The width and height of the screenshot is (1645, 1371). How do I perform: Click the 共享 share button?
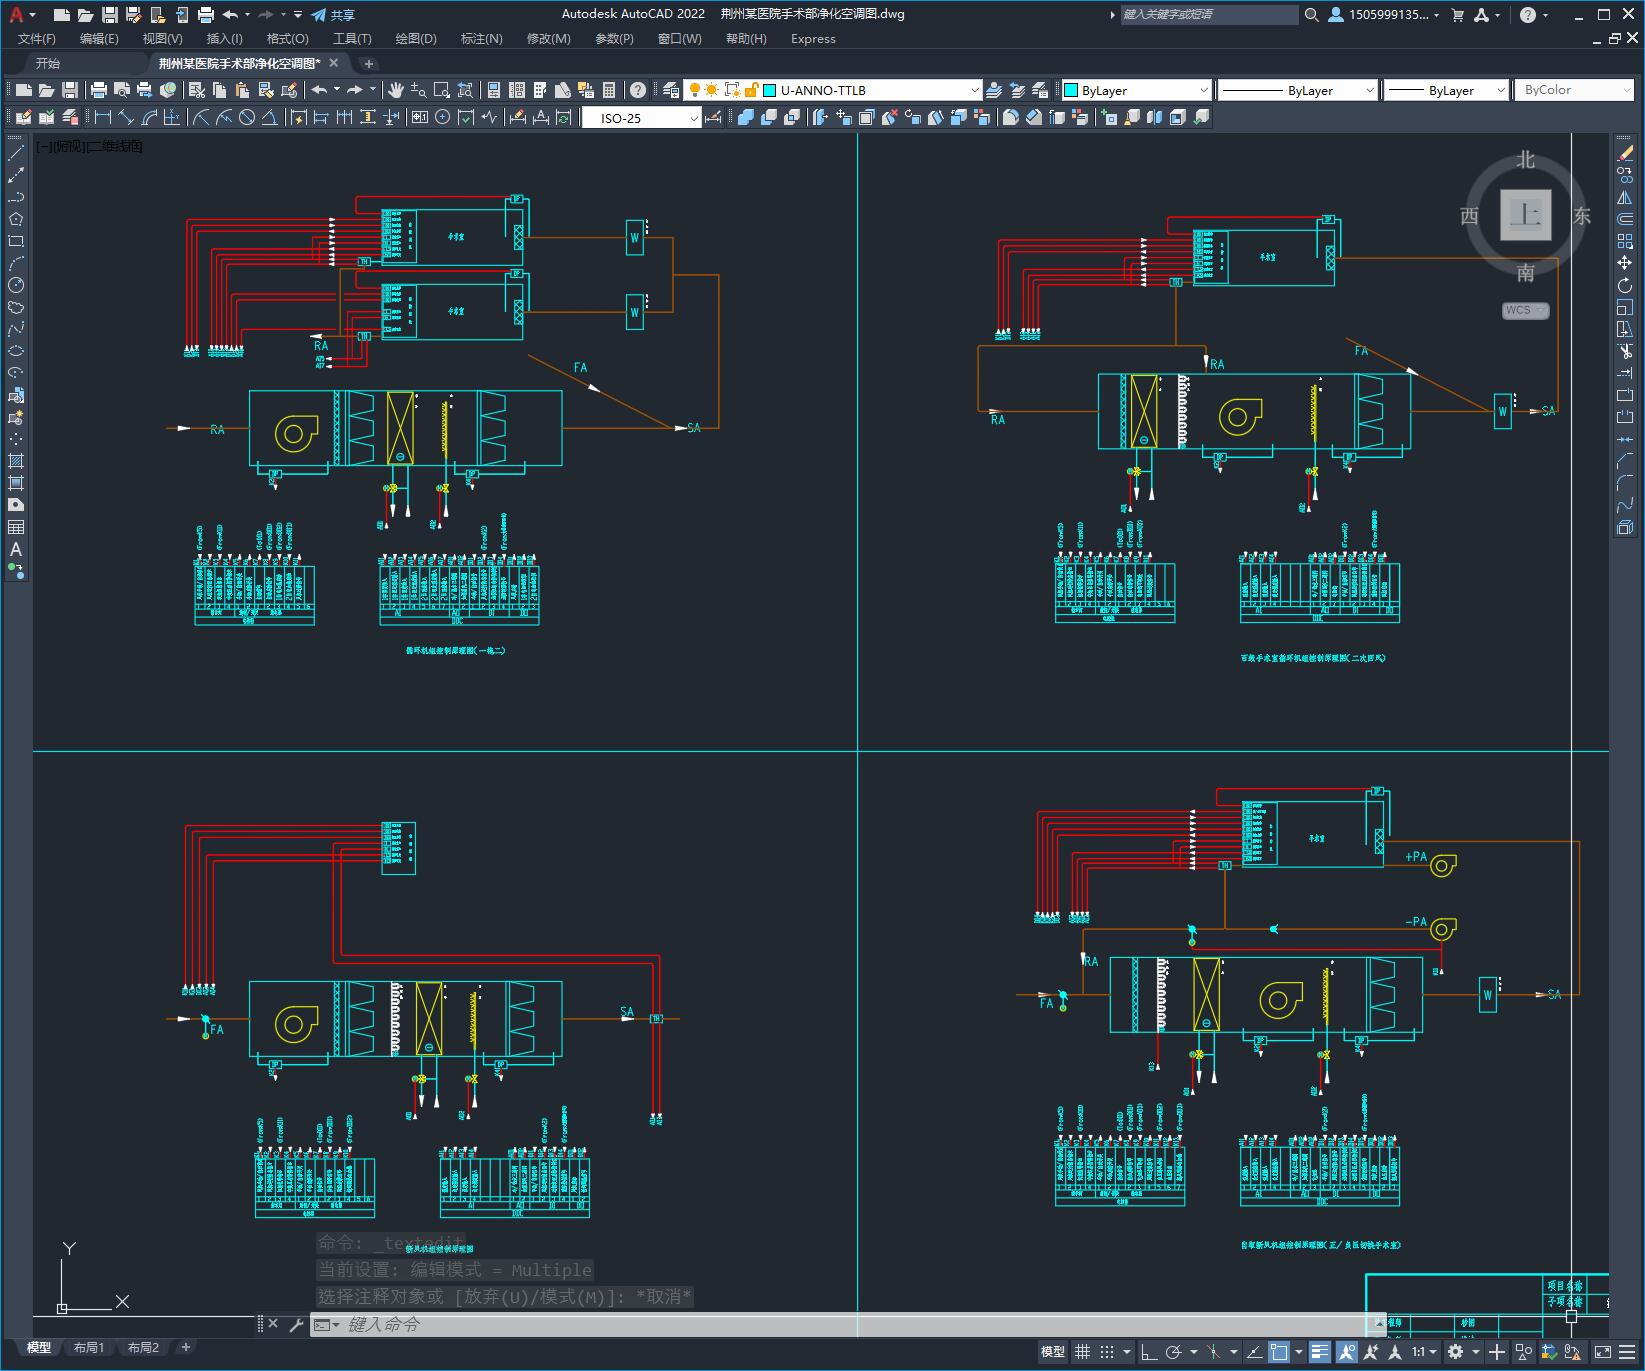(x=333, y=15)
